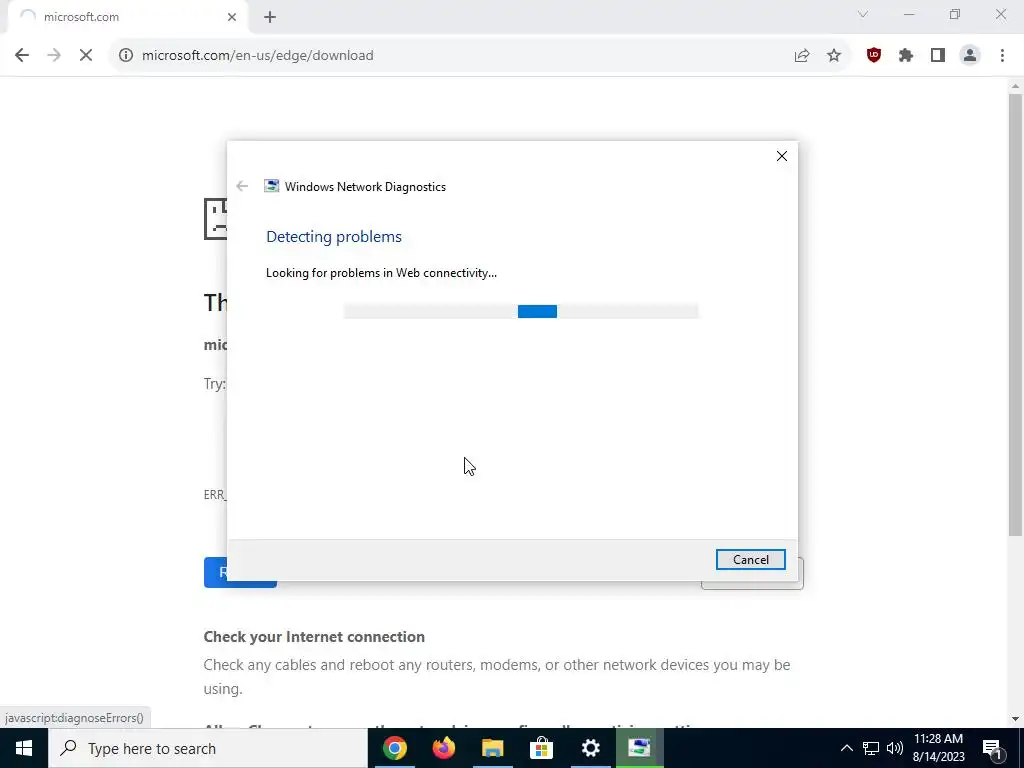This screenshot has width=1024, height=768.
Task: Open uBlock Origin extension
Action: tap(874, 56)
